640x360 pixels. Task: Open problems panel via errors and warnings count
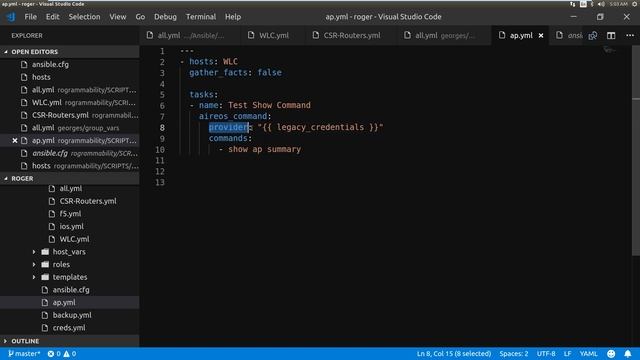(x=62, y=354)
